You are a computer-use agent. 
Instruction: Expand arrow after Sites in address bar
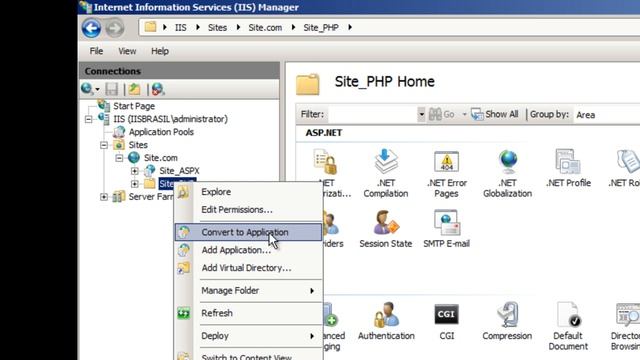pyautogui.click(x=238, y=27)
